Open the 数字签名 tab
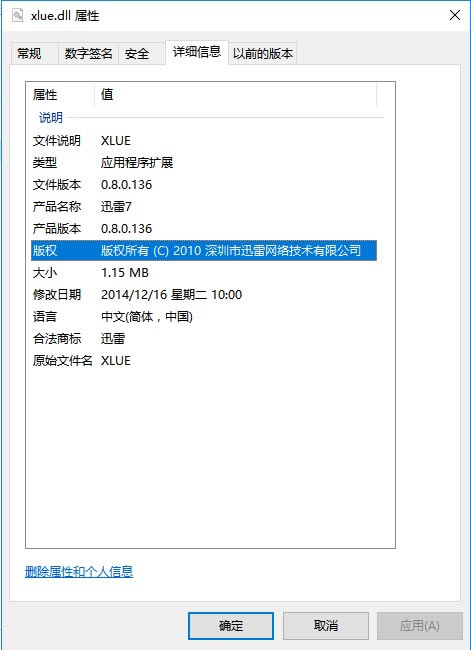 (x=88, y=53)
